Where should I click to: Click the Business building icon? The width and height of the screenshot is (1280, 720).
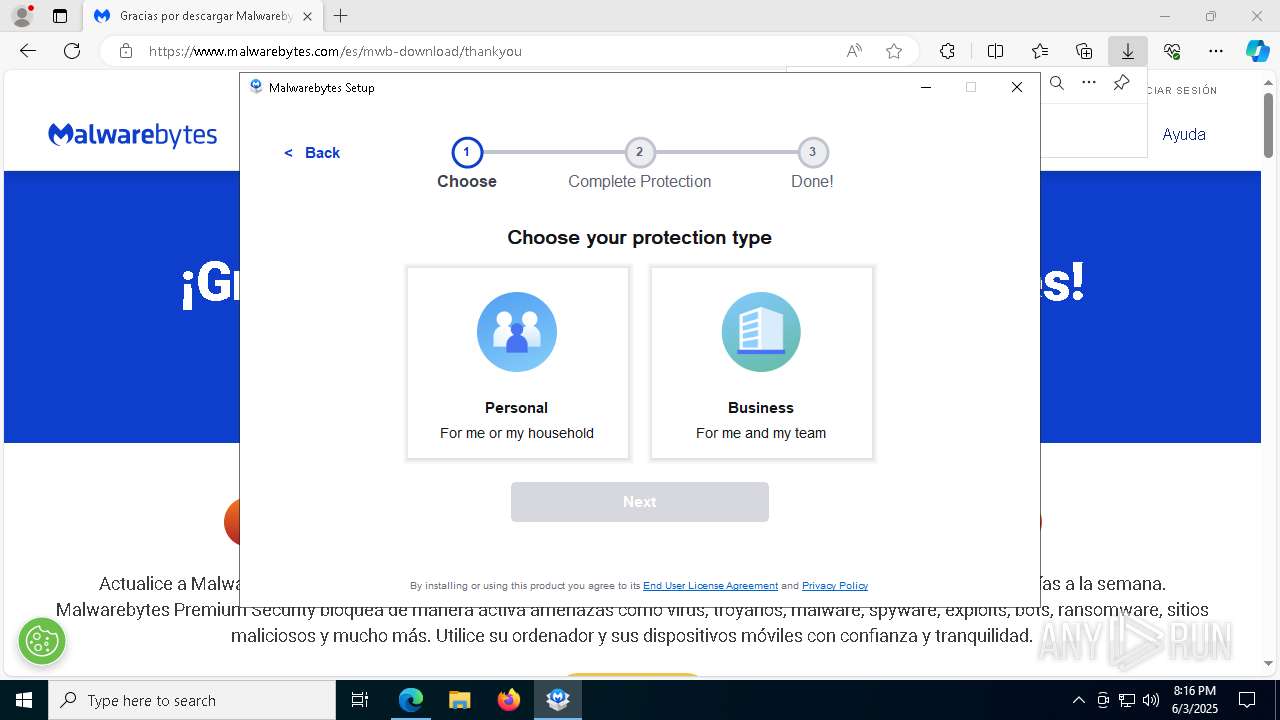(x=761, y=332)
